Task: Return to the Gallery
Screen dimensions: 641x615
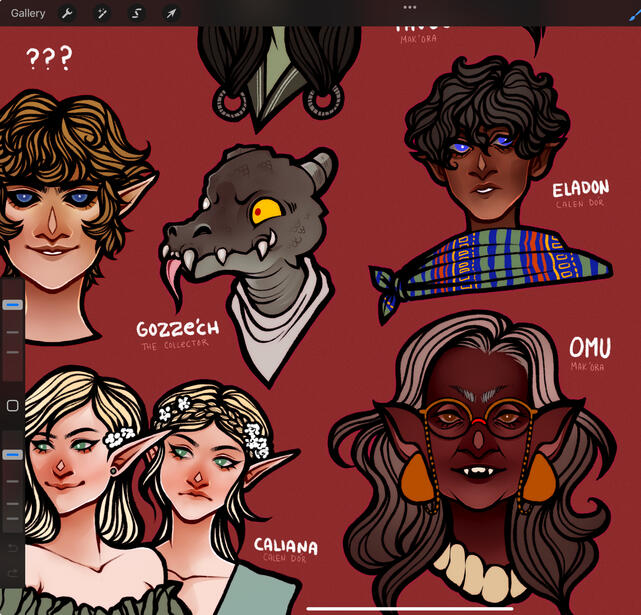Action: point(28,13)
